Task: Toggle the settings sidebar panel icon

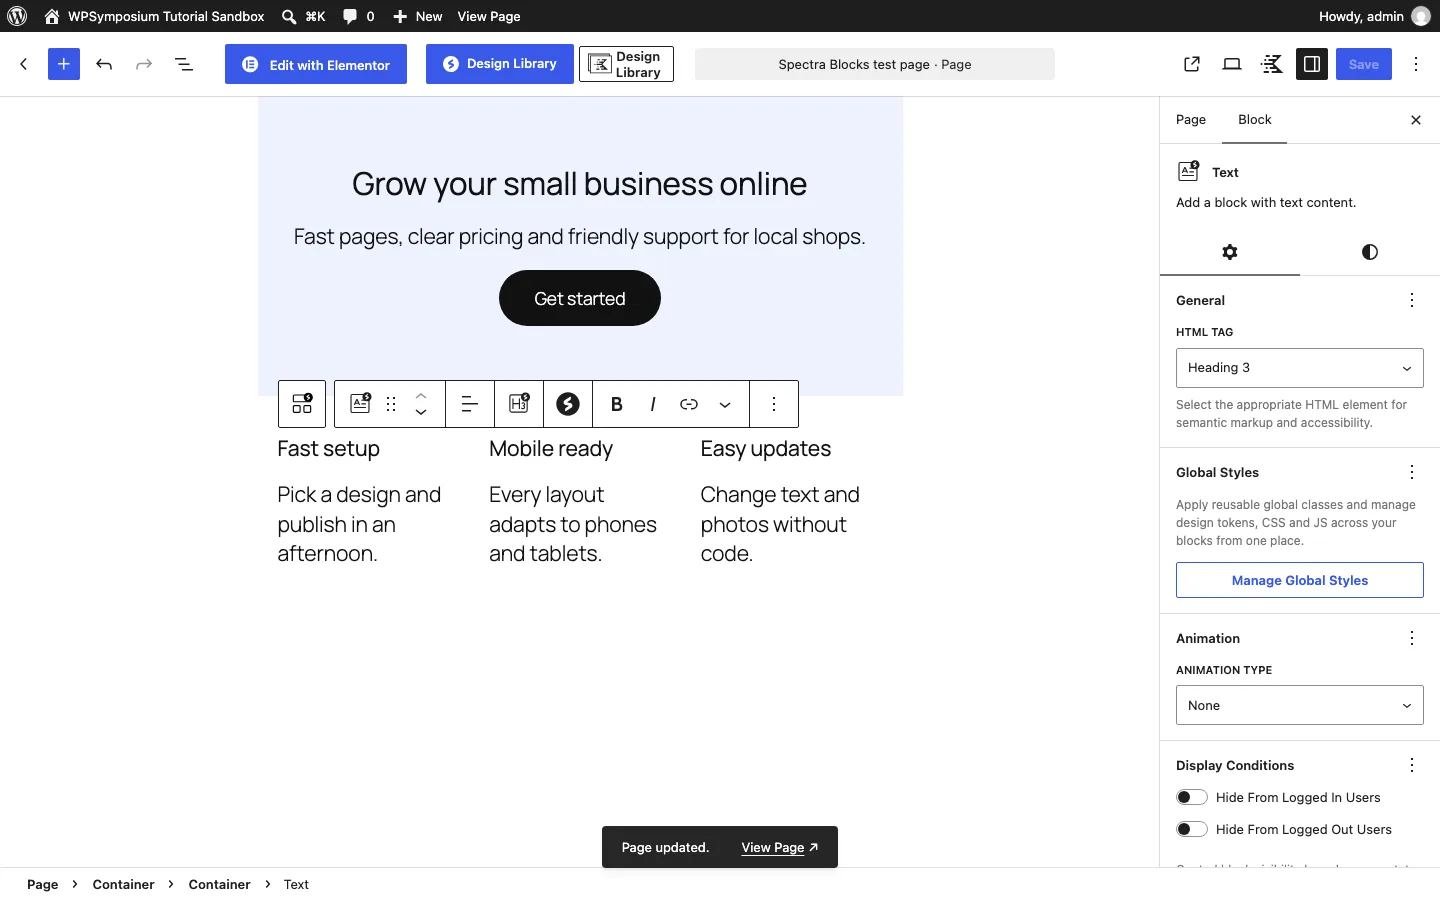Action: 1312,64
